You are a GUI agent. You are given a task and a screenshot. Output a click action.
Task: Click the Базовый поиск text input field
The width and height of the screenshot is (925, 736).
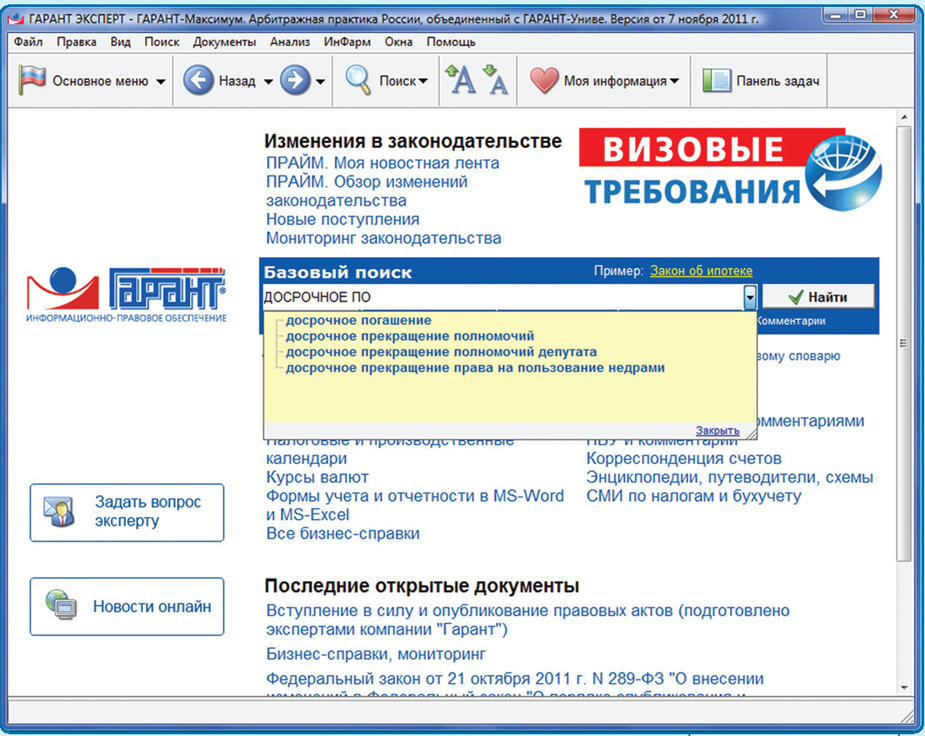tap(500, 297)
